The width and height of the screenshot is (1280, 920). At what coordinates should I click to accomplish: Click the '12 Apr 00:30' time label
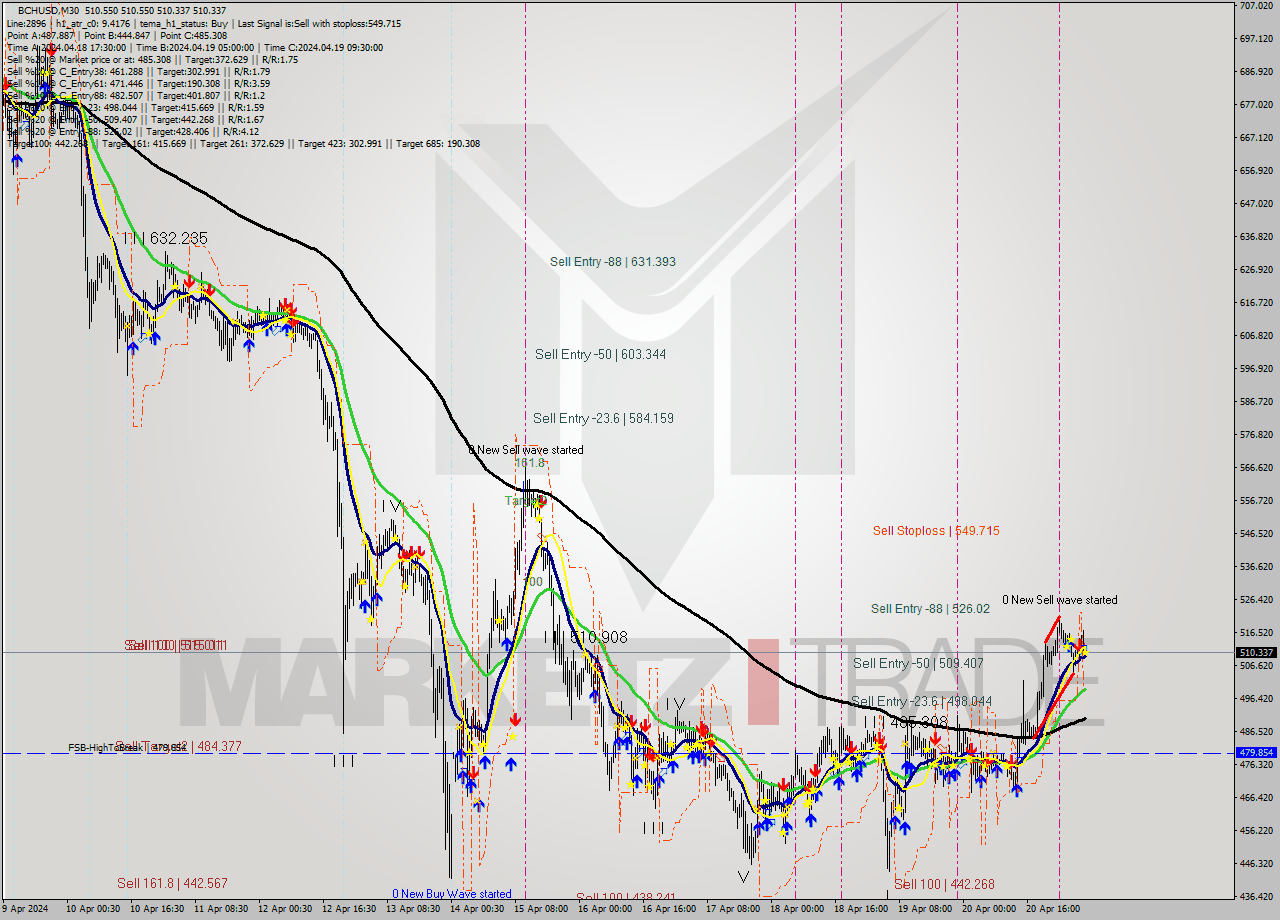click(x=286, y=909)
